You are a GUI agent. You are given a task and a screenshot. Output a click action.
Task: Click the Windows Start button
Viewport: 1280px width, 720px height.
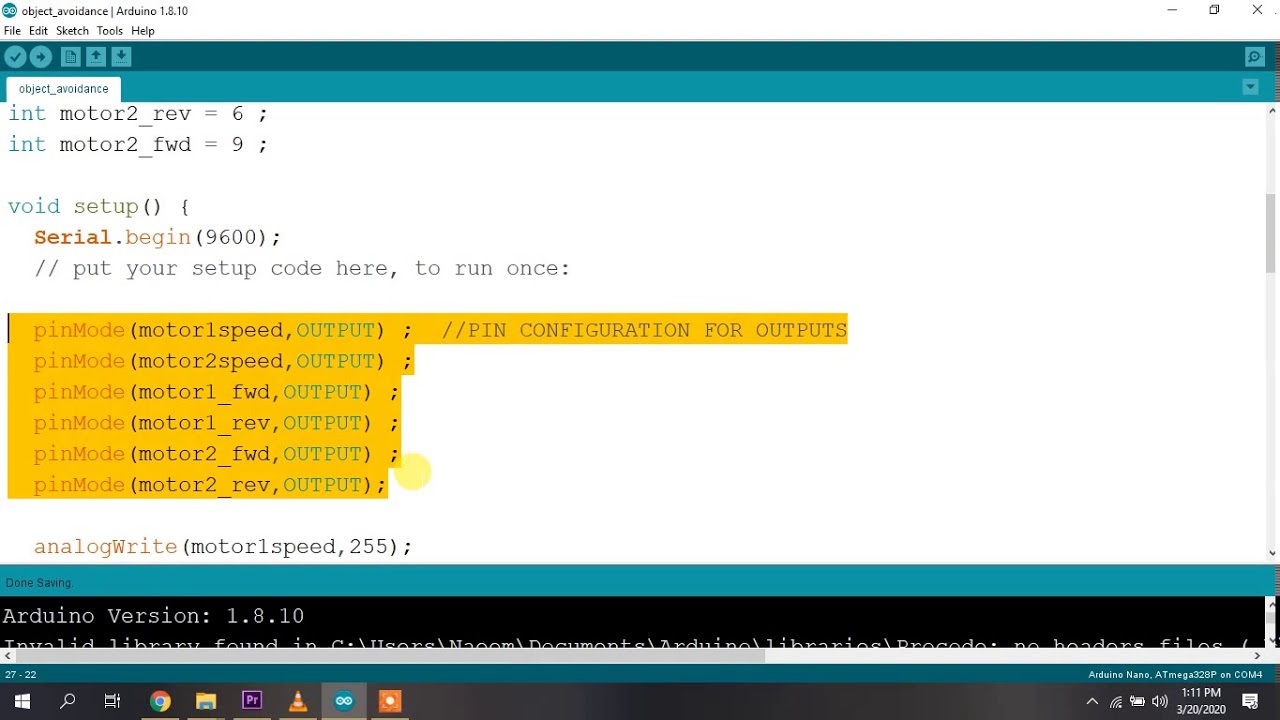(22, 701)
